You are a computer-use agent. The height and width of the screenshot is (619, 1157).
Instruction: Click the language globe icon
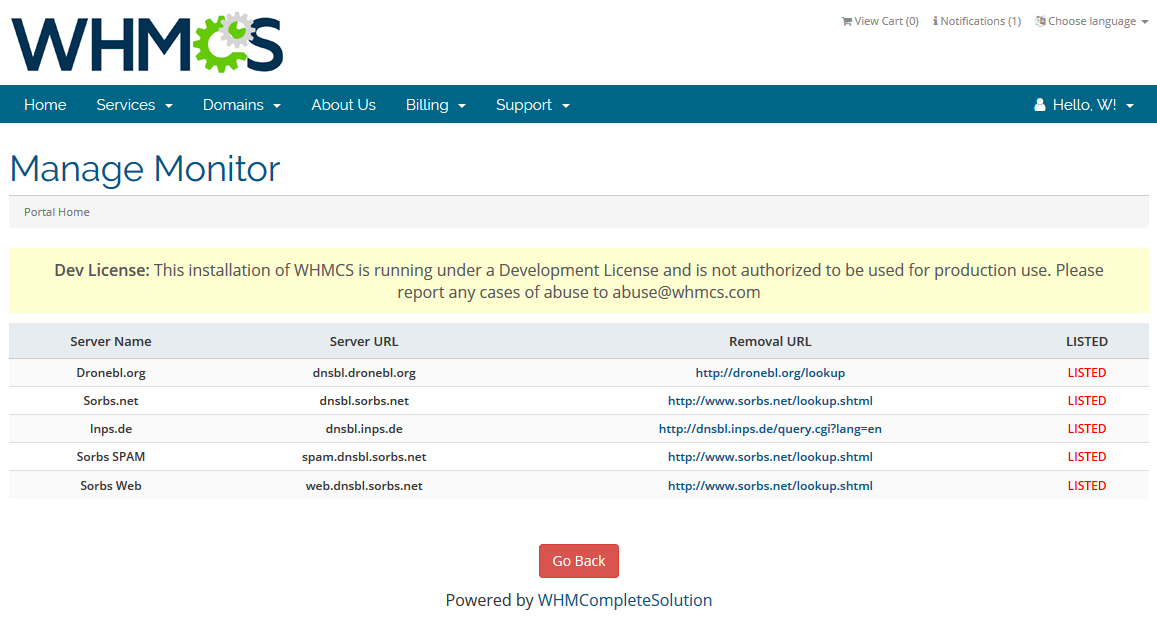(x=1040, y=21)
